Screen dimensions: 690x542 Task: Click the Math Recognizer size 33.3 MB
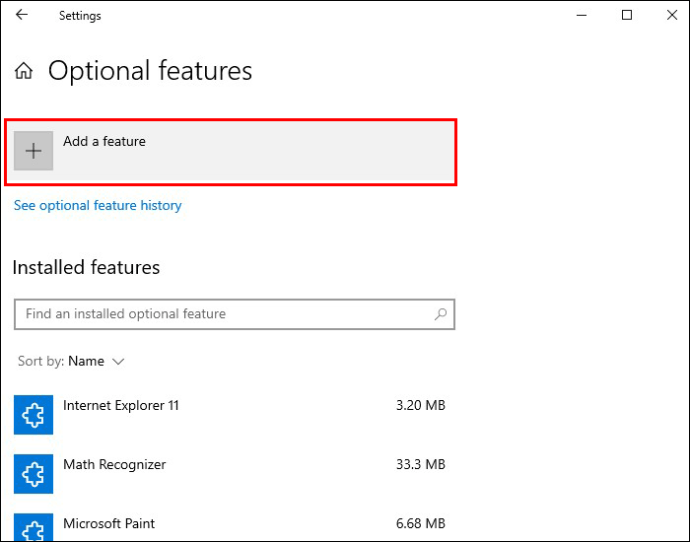(420, 464)
